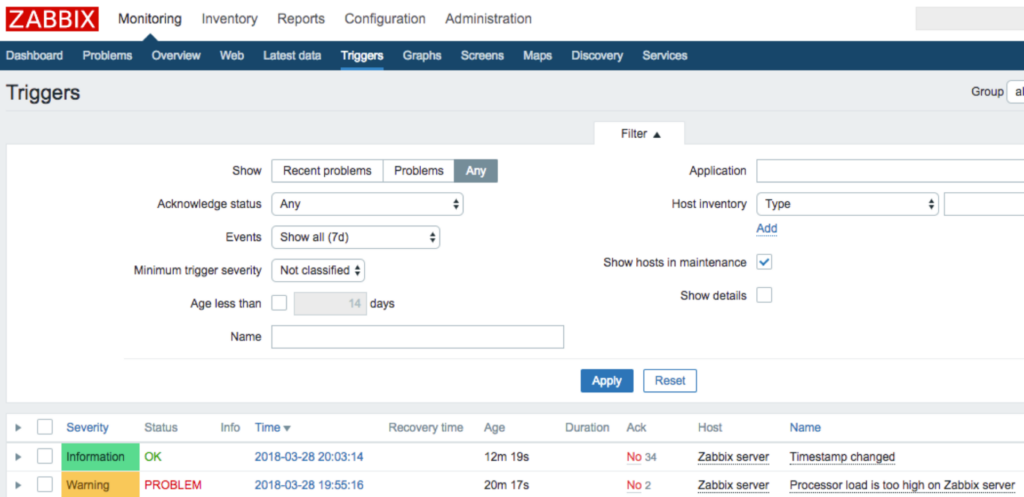The image size is (1024, 497).
Task: Focus the Host inventory value field
Action: coord(984,204)
